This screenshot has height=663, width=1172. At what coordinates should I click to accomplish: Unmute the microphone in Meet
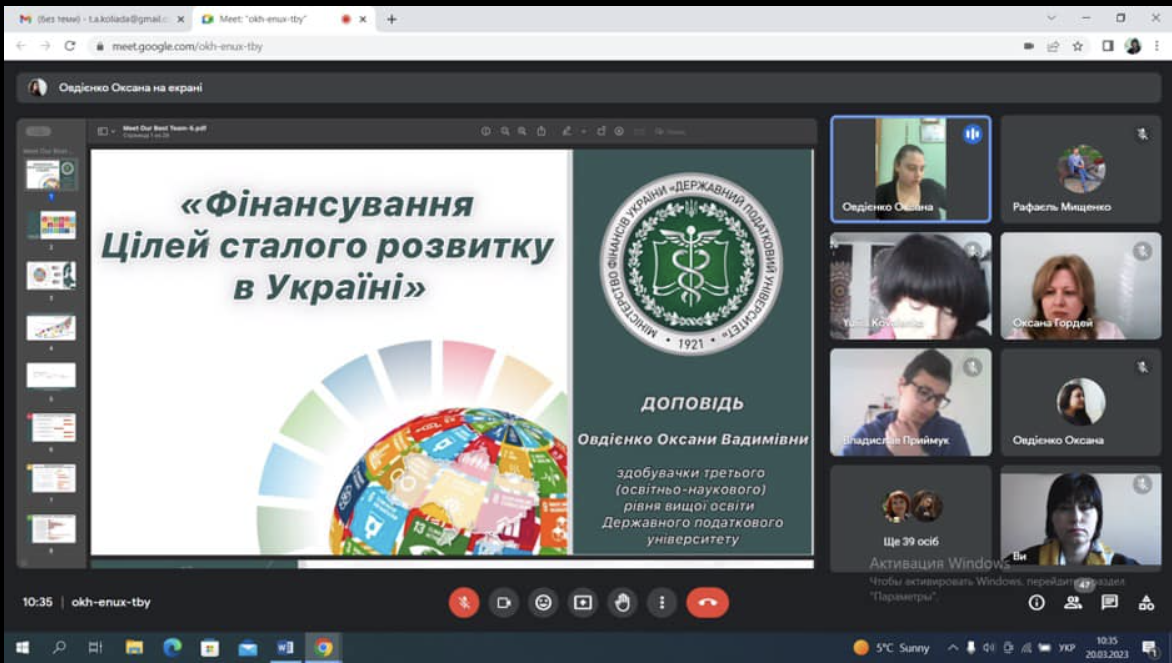pos(464,602)
